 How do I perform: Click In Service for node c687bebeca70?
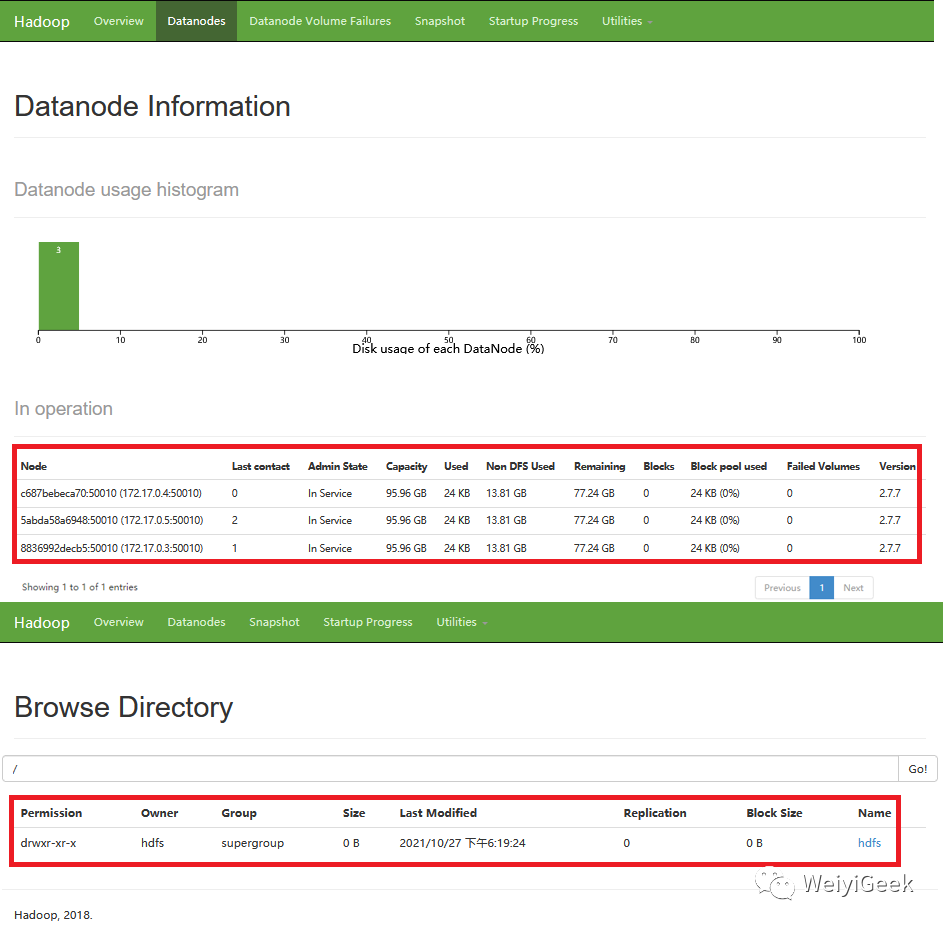(330, 493)
